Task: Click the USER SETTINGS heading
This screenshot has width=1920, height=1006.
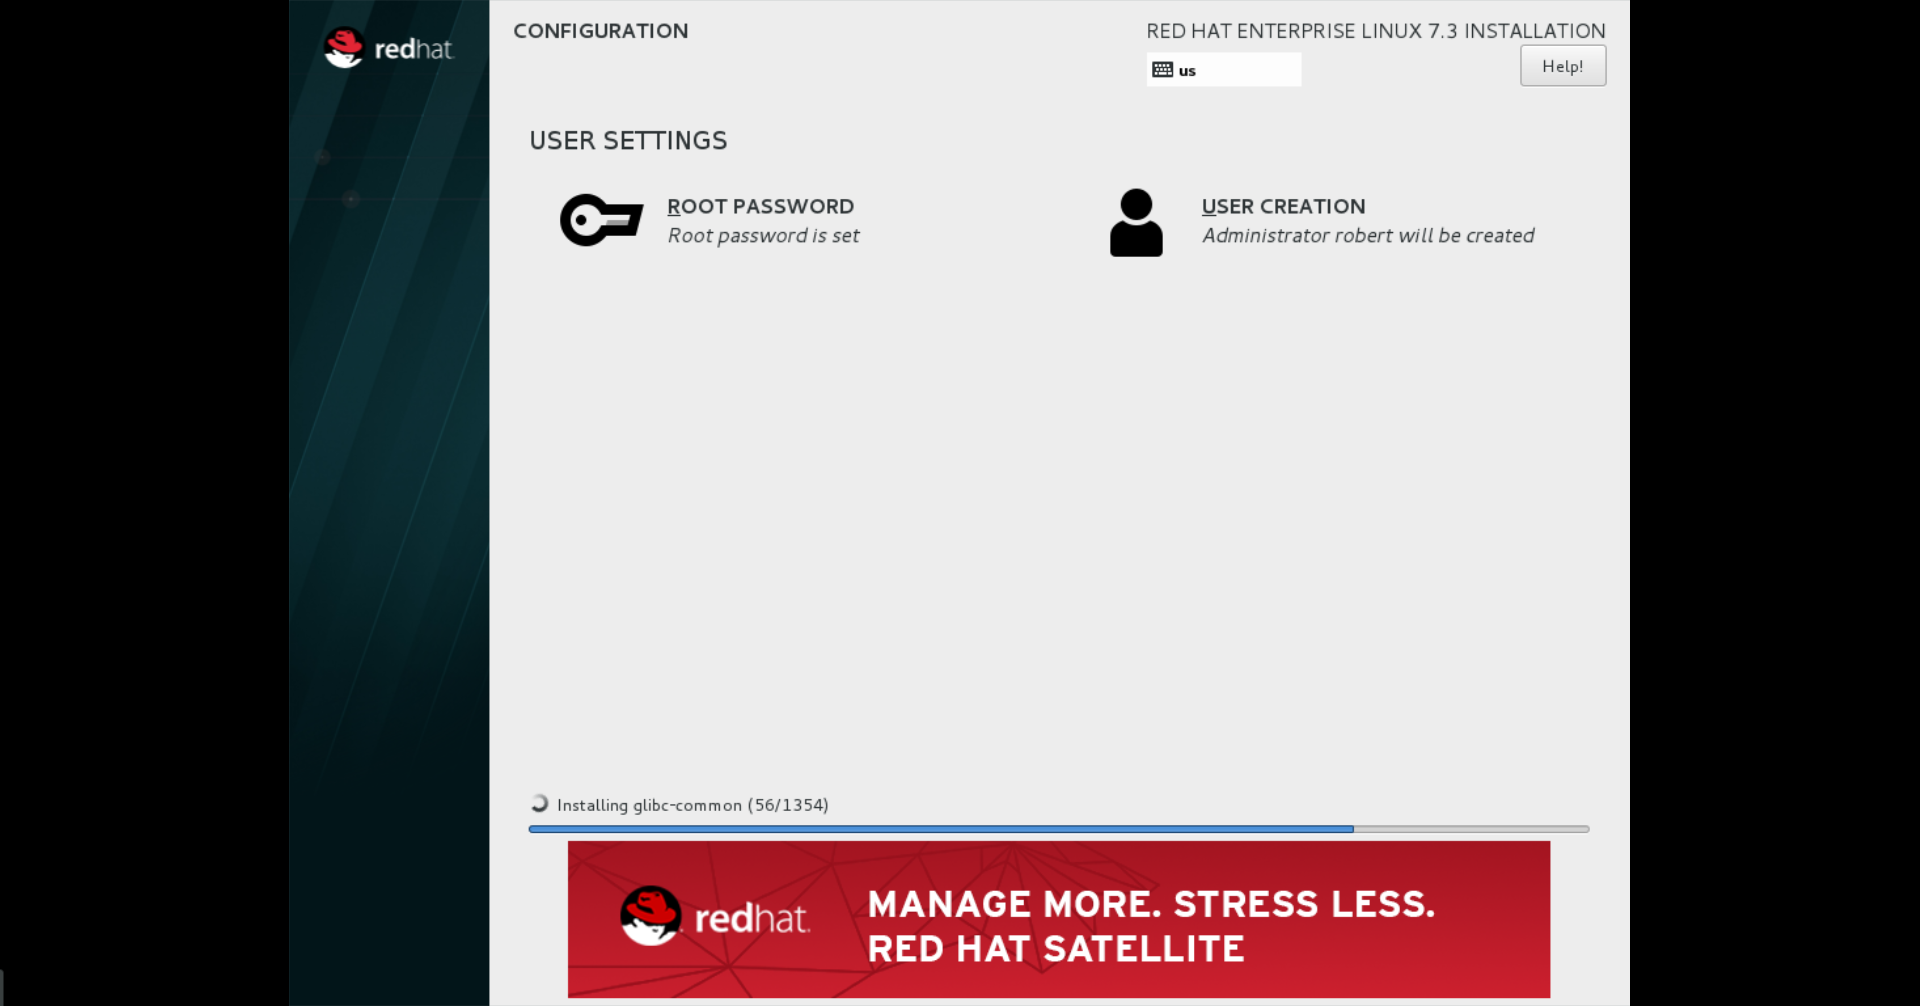Action: [x=628, y=141]
